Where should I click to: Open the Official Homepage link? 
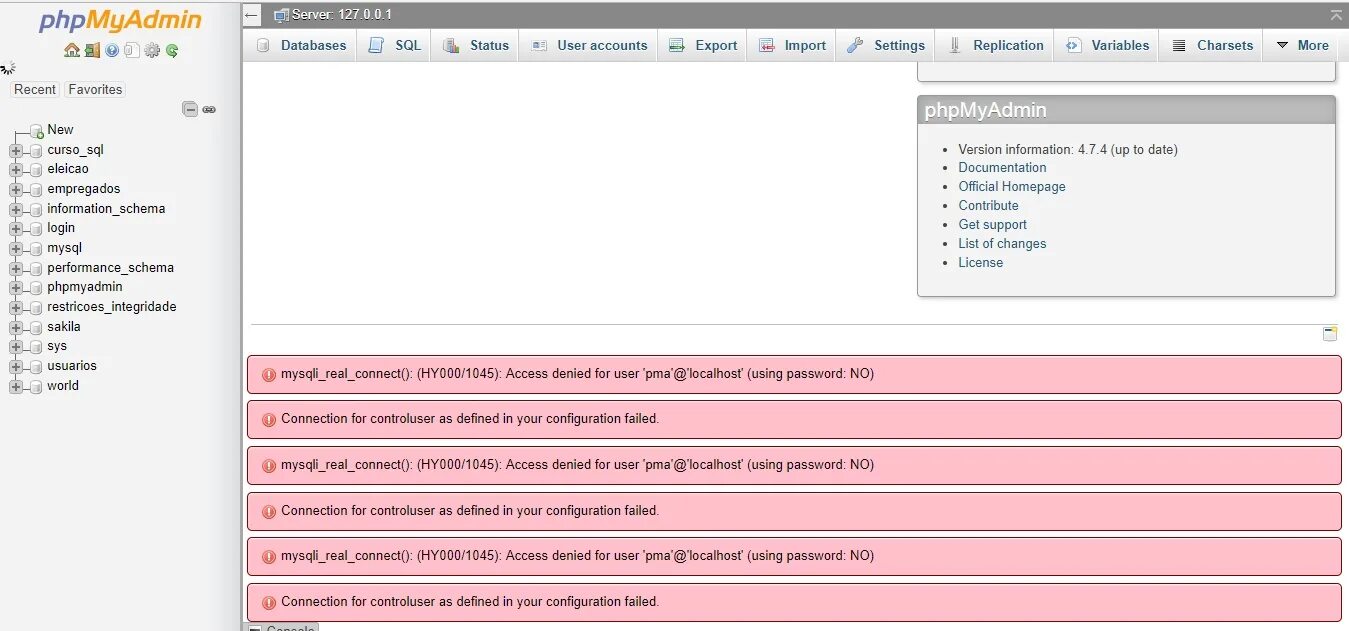tap(1012, 187)
